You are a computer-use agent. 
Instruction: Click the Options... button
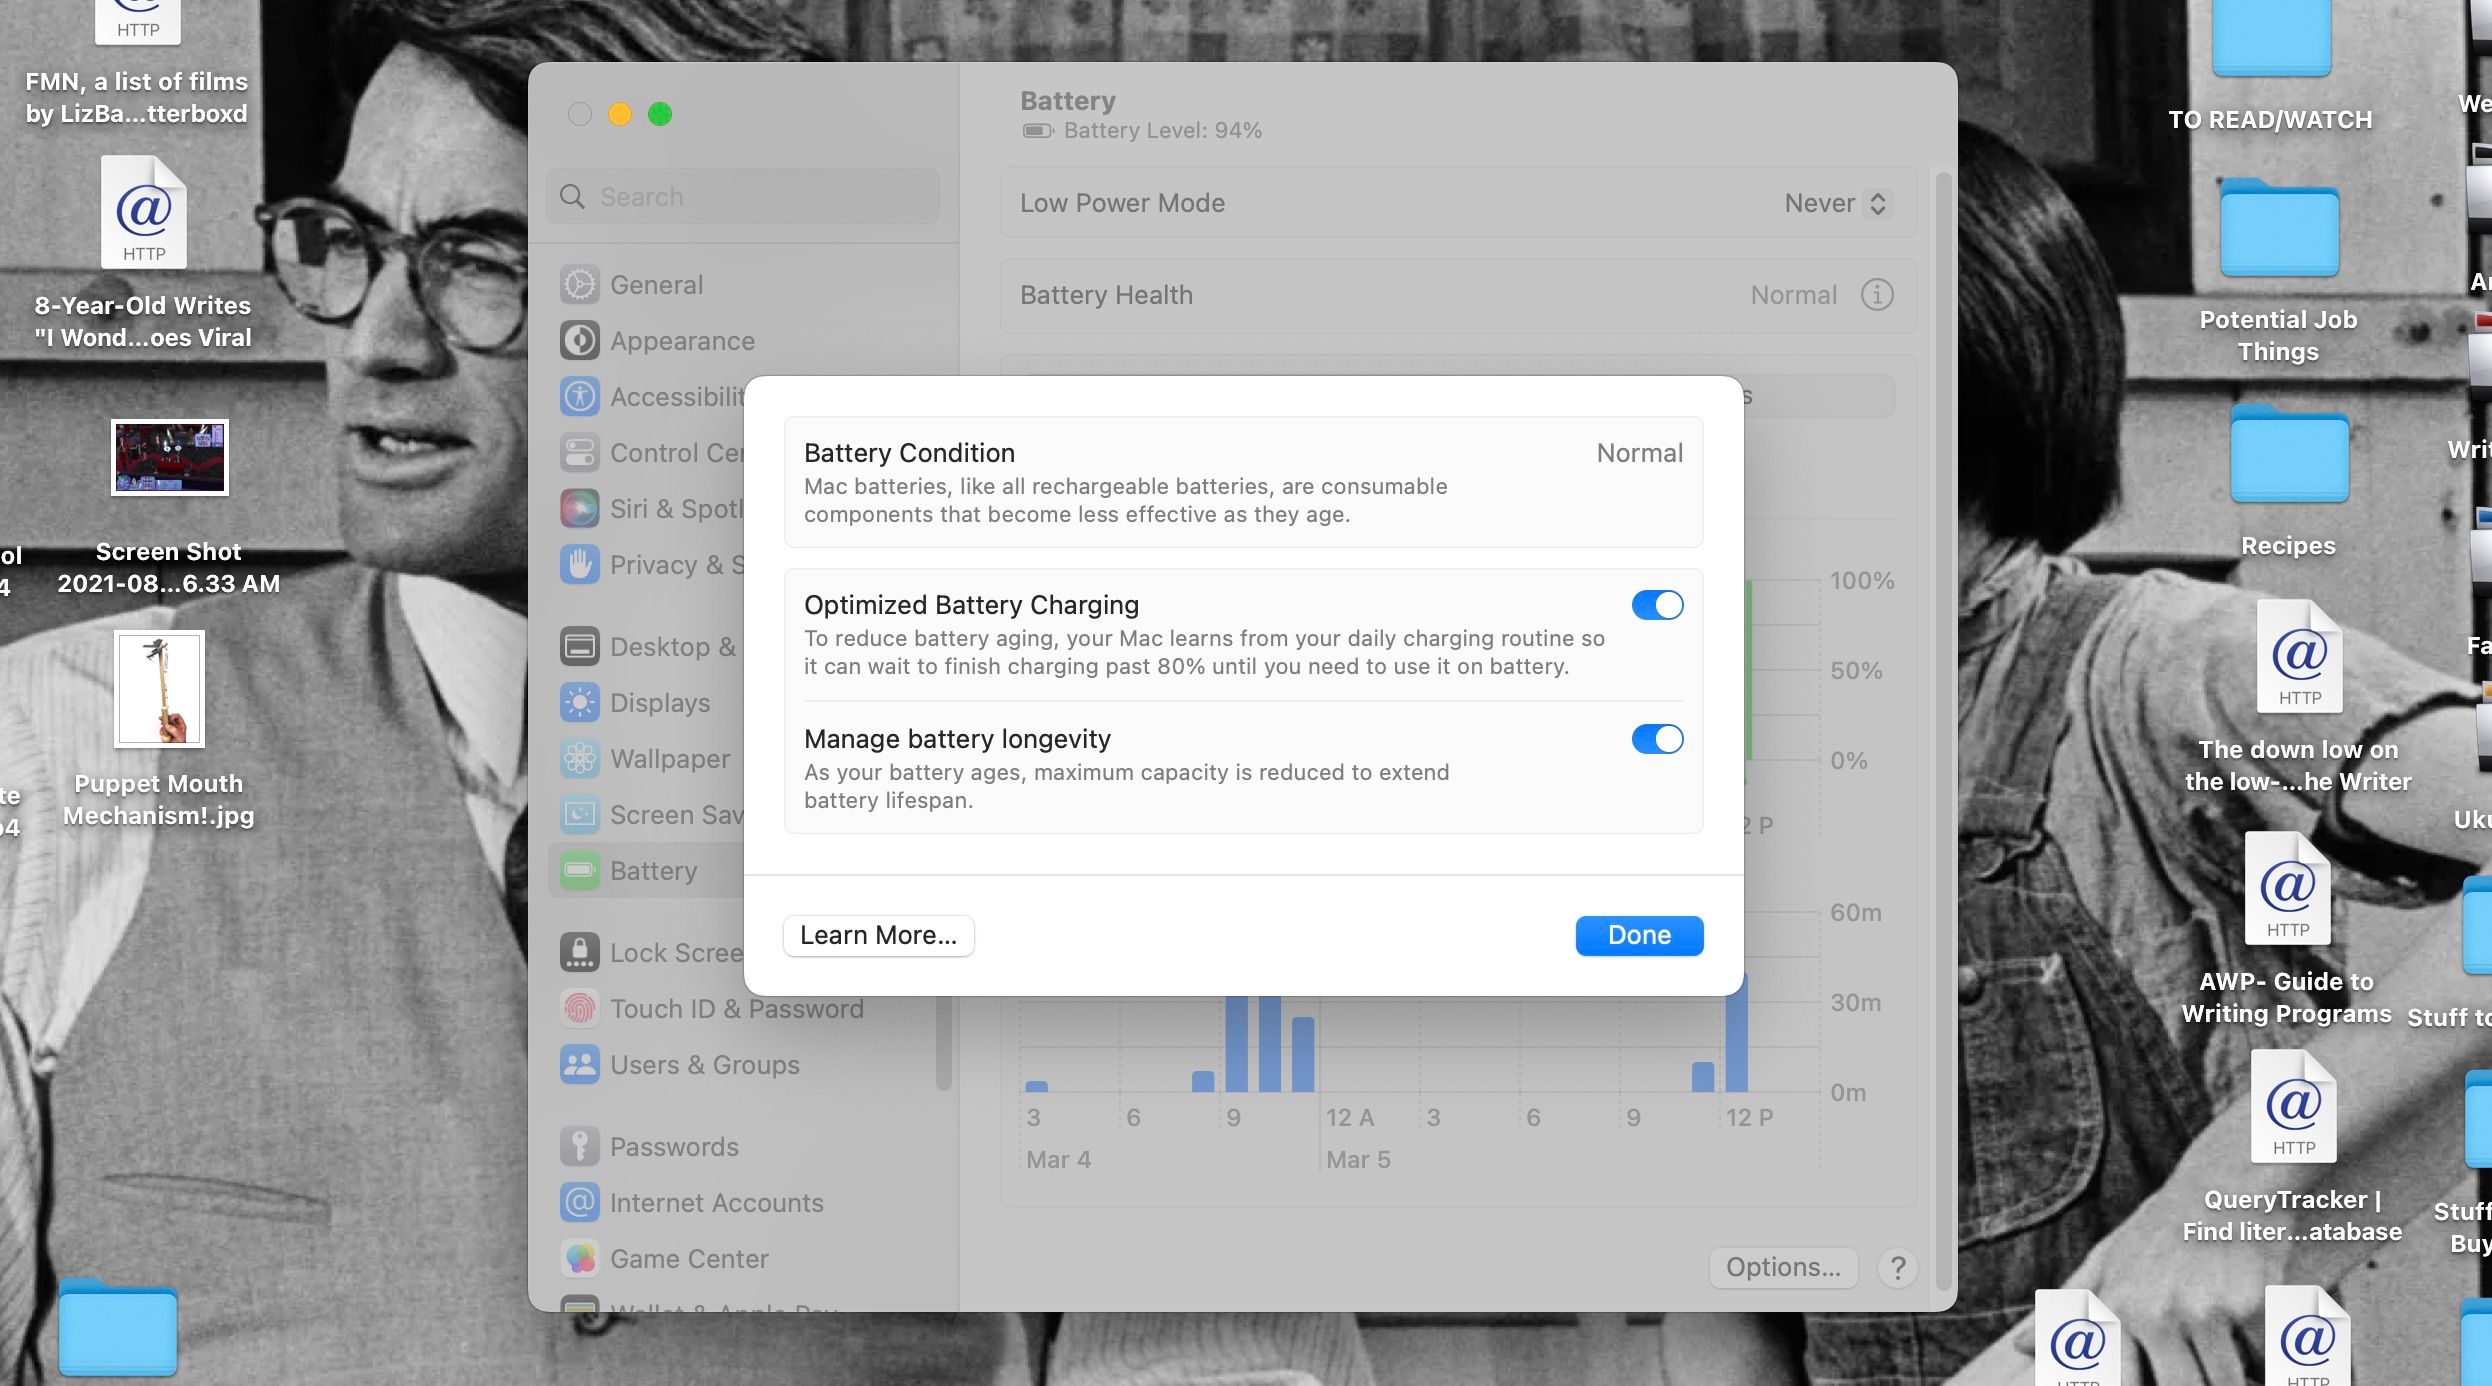[x=1782, y=1267]
